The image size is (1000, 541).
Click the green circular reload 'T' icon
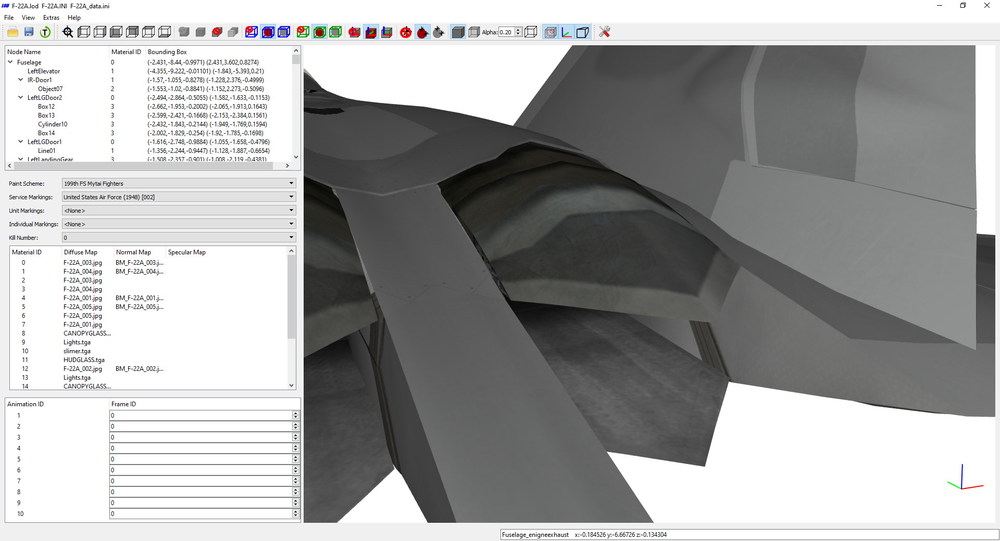(45, 32)
